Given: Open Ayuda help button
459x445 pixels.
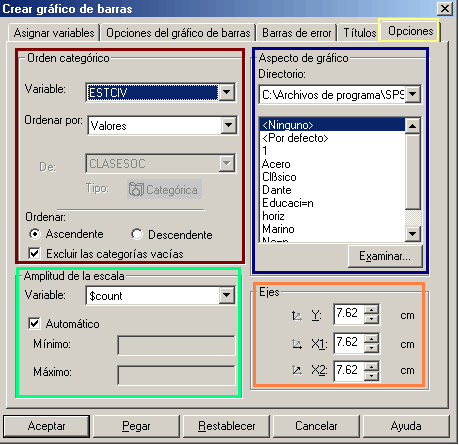Looking at the screenshot, I should point(406,426).
